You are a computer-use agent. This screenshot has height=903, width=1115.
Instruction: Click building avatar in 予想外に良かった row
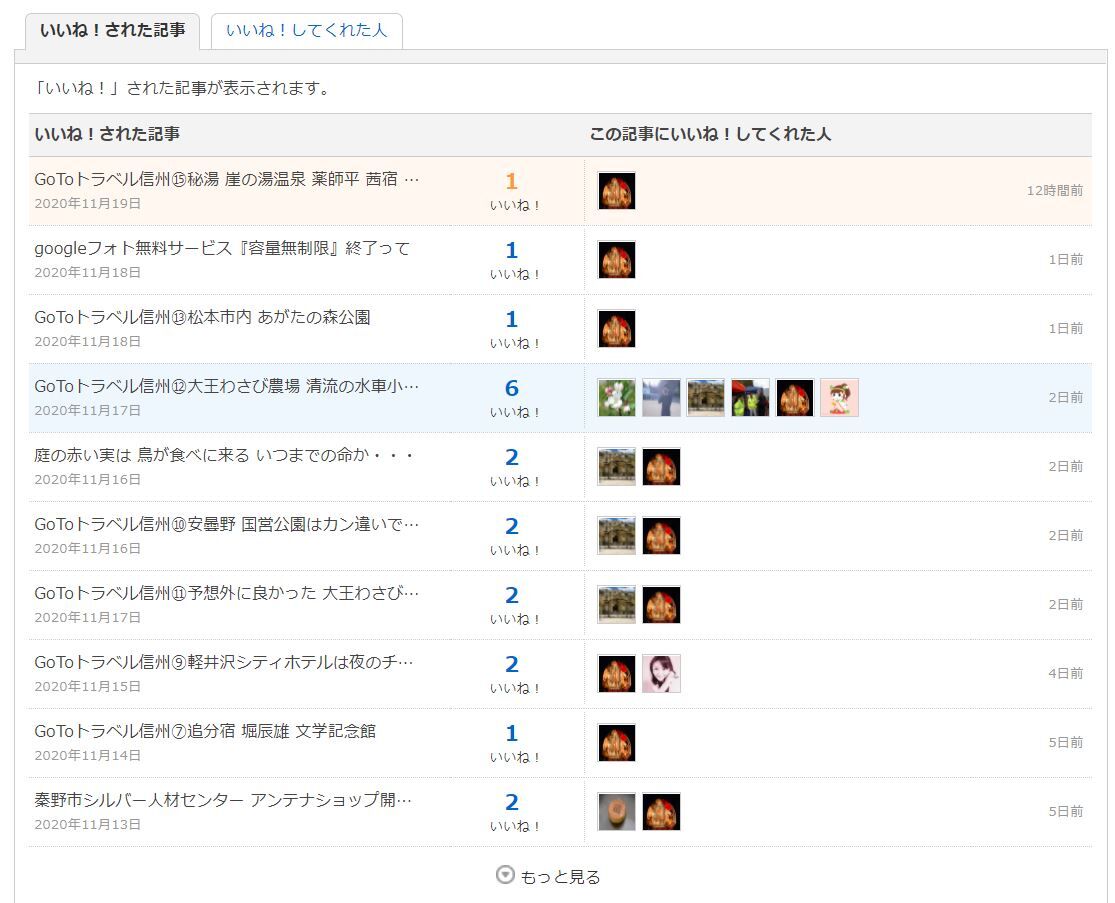click(x=617, y=604)
